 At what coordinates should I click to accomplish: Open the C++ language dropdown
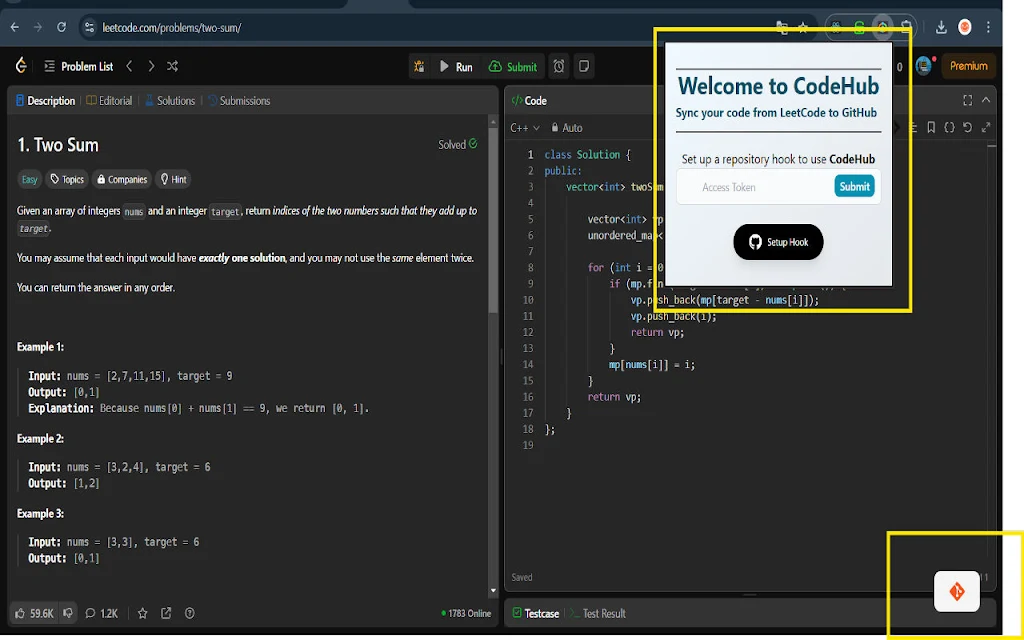(x=525, y=128)
